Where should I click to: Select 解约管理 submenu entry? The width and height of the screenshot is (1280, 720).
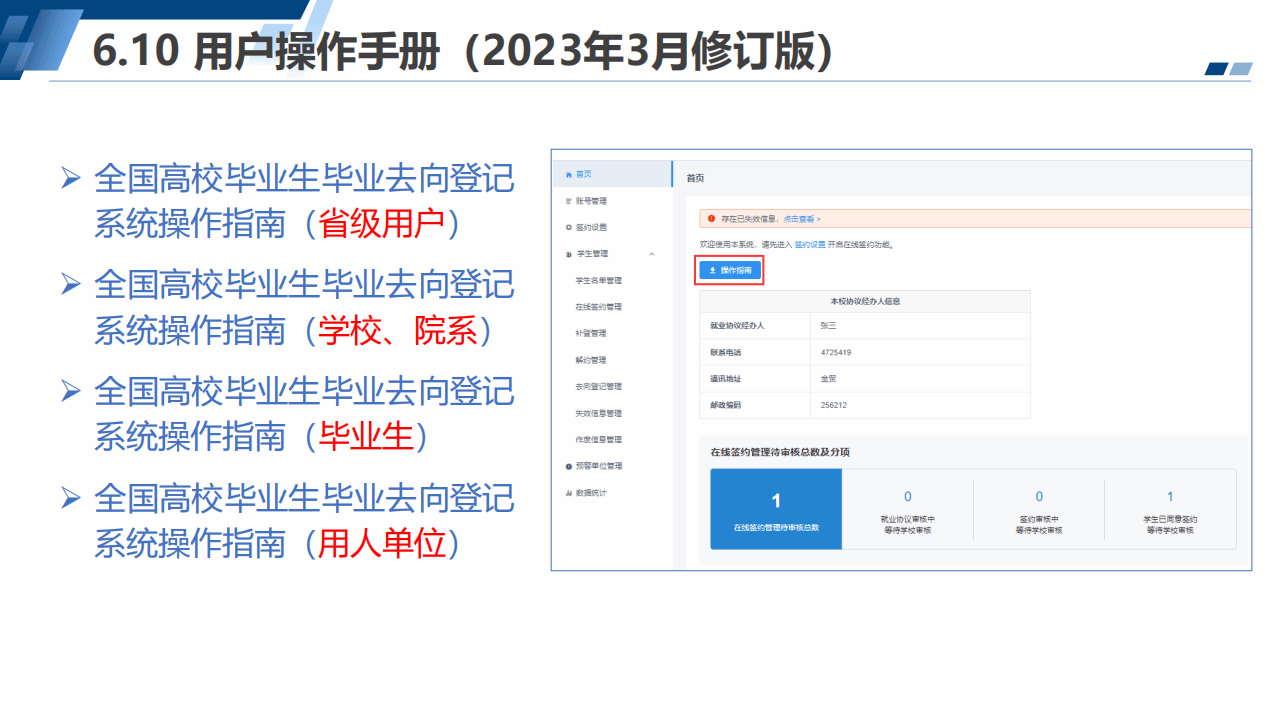590,360
